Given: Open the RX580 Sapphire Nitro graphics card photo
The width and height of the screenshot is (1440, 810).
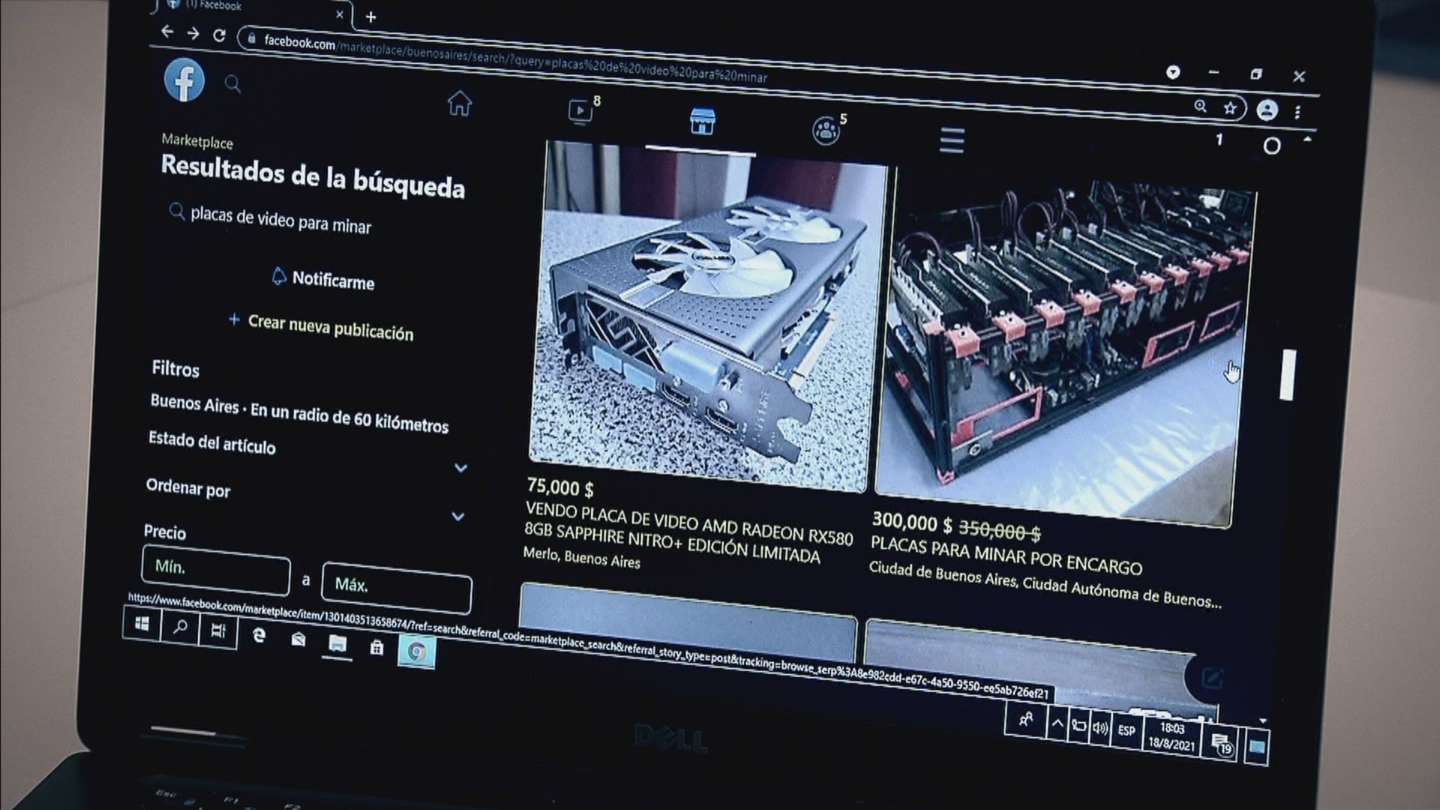Looking at the screenshot, I should 708,316.
